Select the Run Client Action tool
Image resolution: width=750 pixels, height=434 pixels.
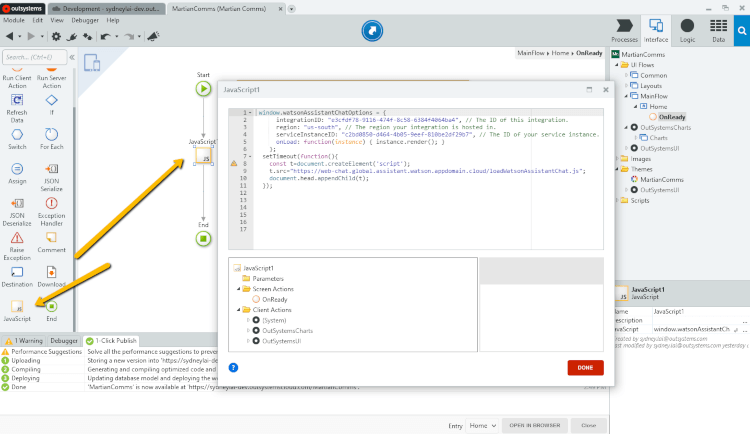[x=17, y=78]
